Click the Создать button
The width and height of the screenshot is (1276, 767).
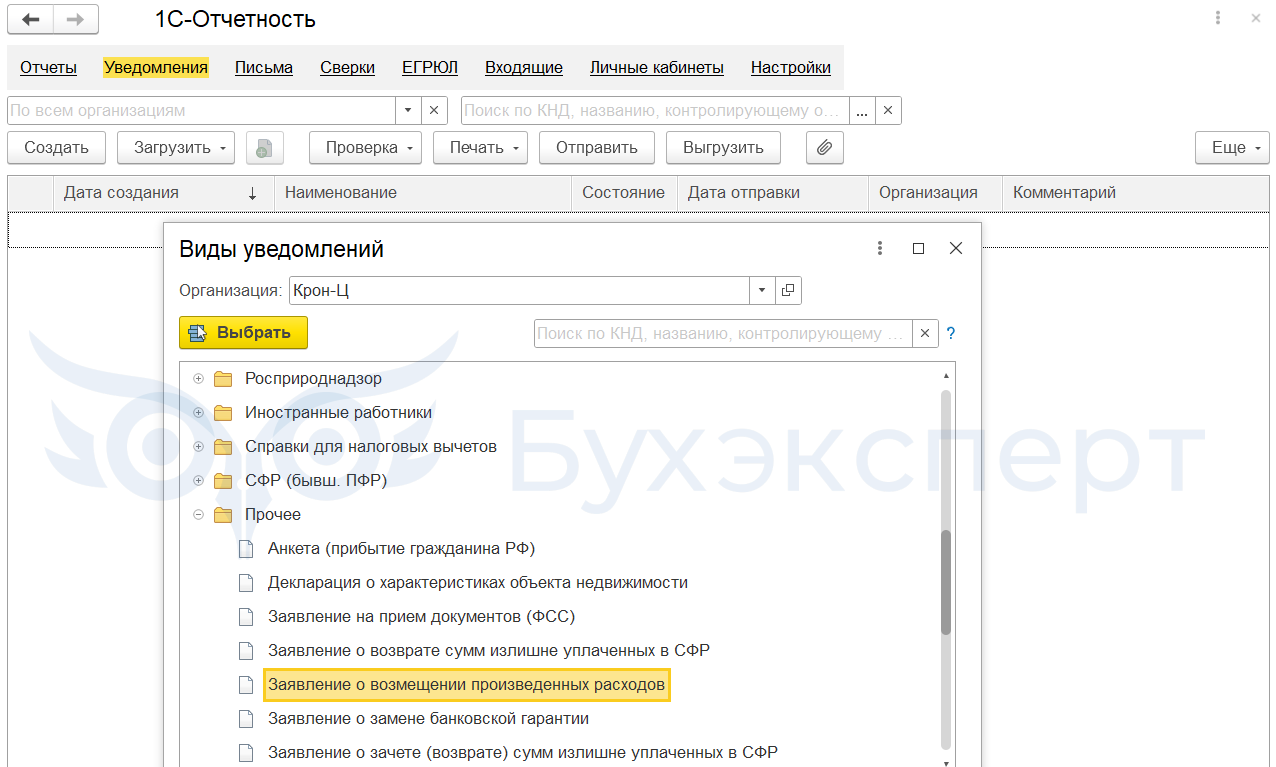click(57, 148)
